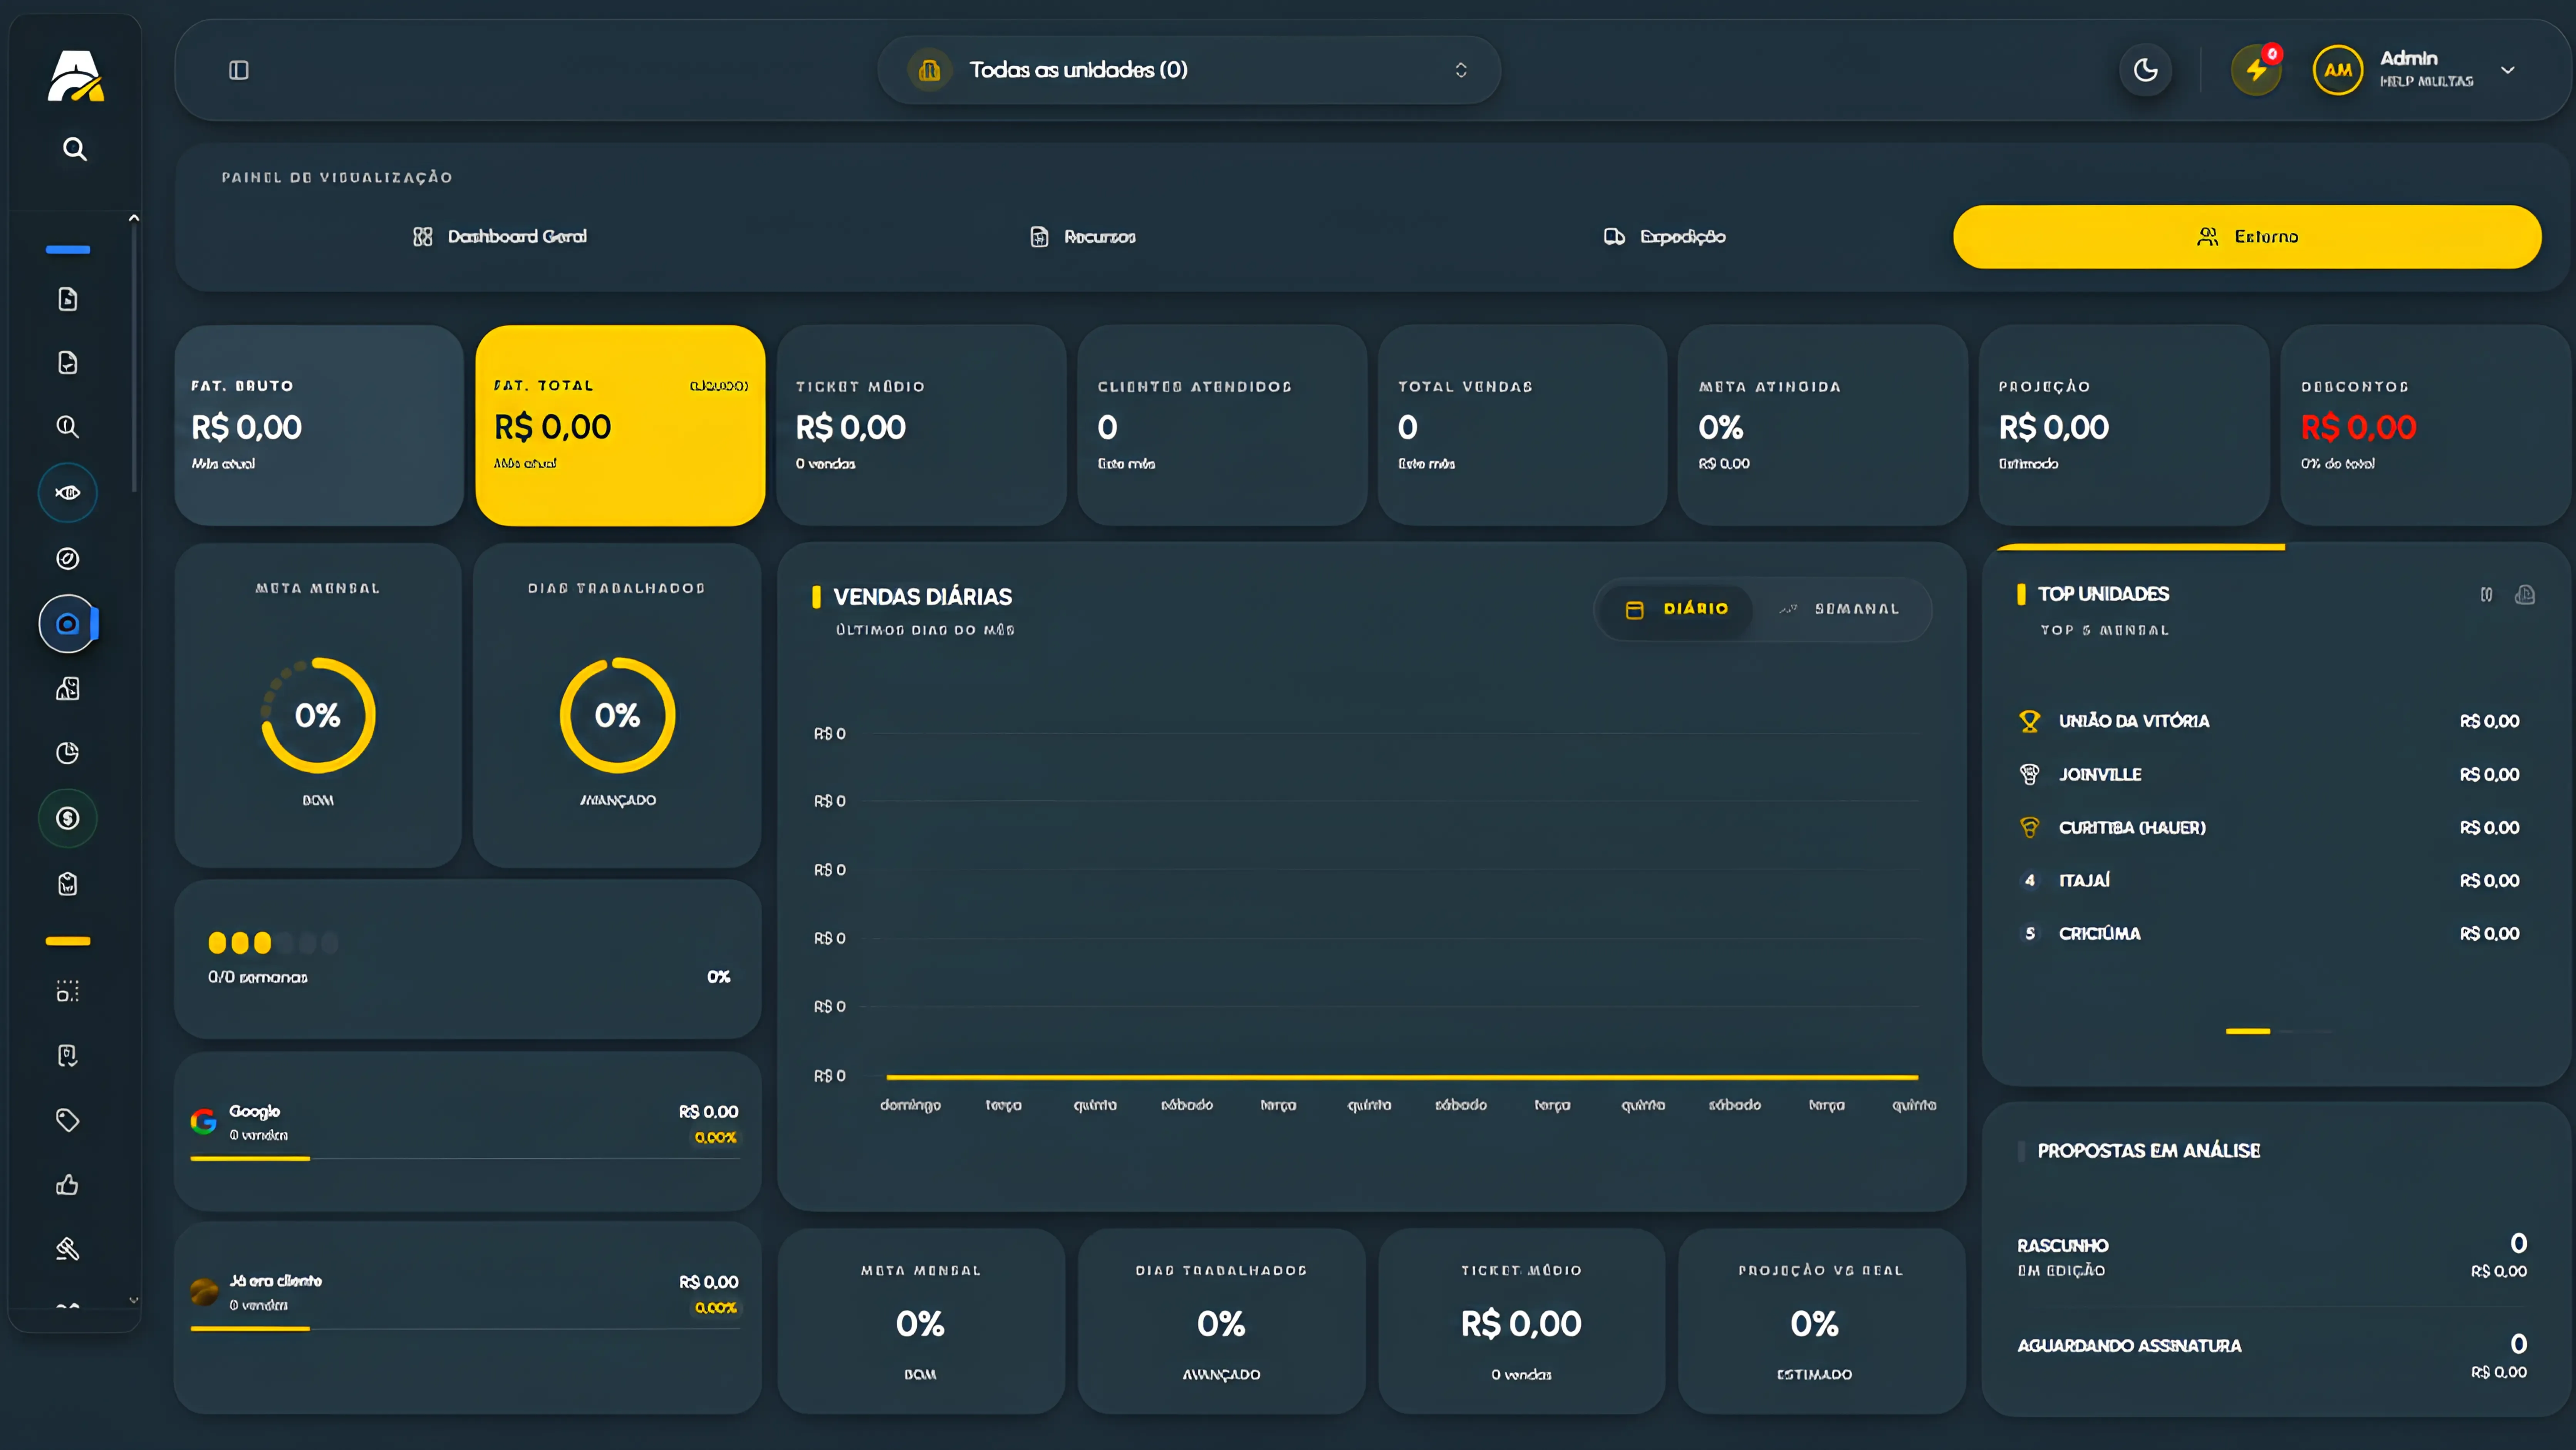
Task: Select the Expedição tab
Action: pos(1664,237)
